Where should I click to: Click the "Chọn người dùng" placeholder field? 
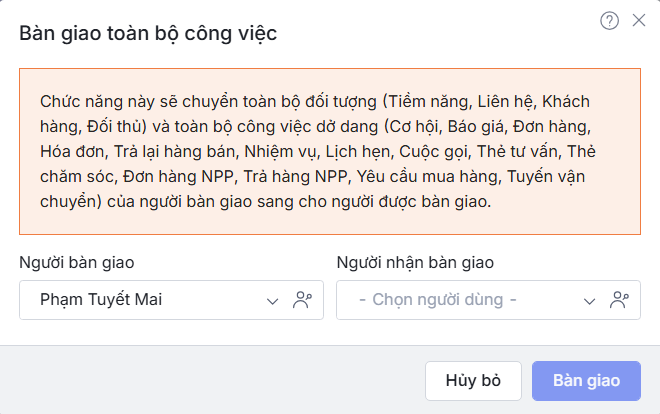[444, 299]
